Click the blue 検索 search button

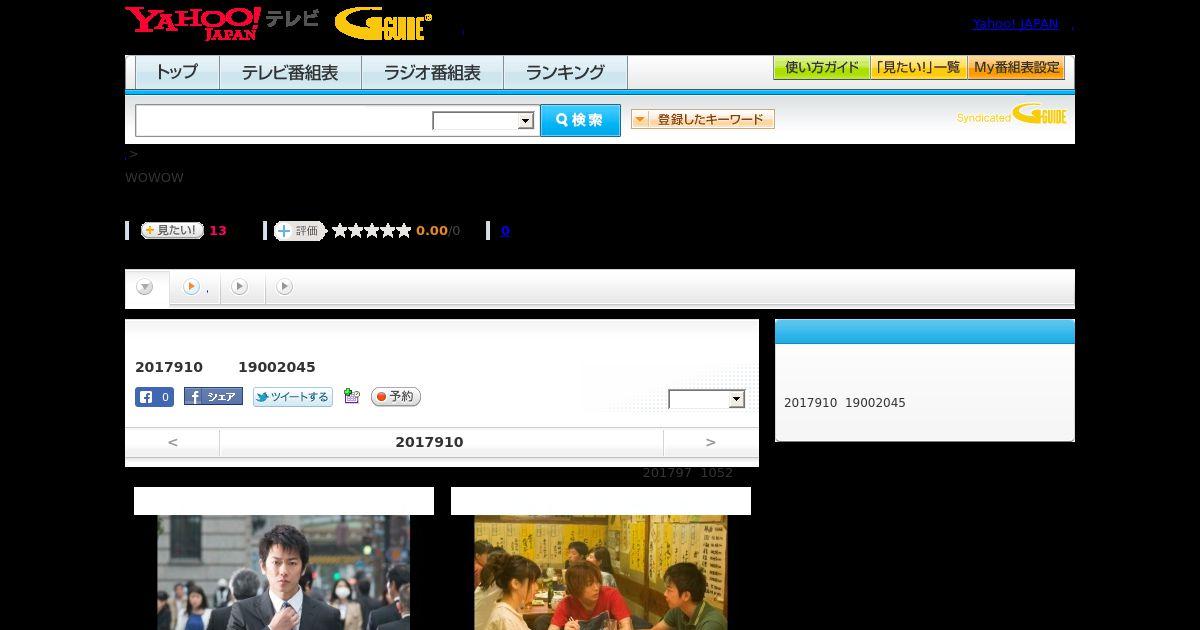(x=580, y=120)
